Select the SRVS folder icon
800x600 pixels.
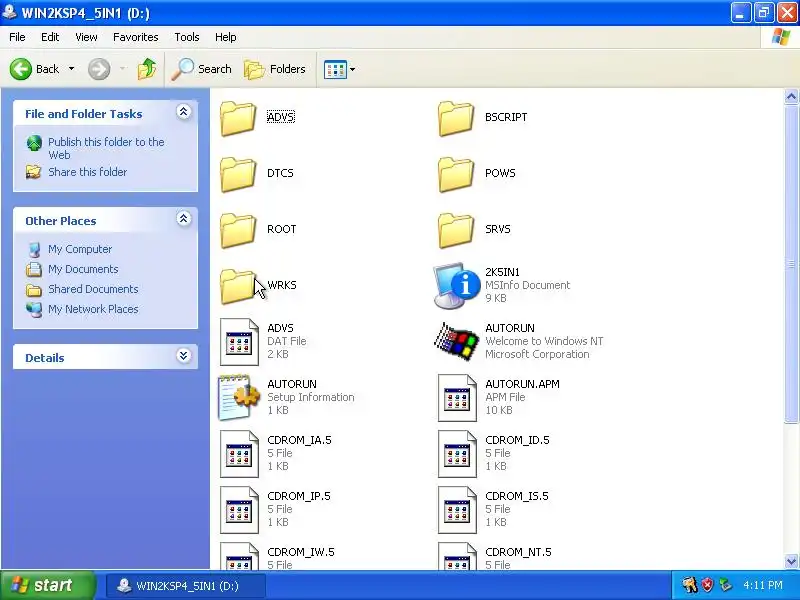click(x=456, y=231)
